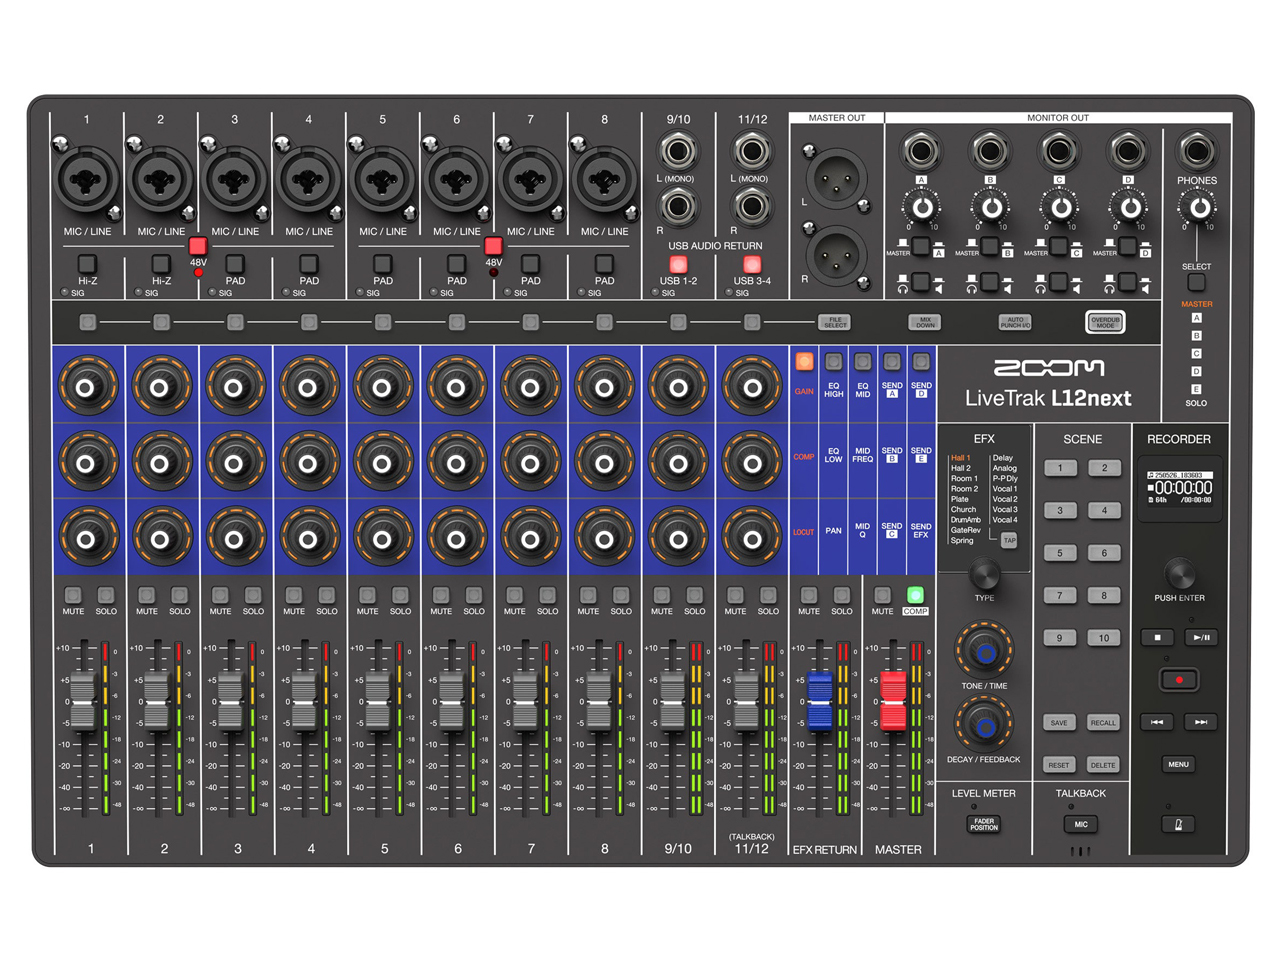Screen dimensions: 1280x960
Task: Click the FILE SELECT button
Action: point(835,322)
